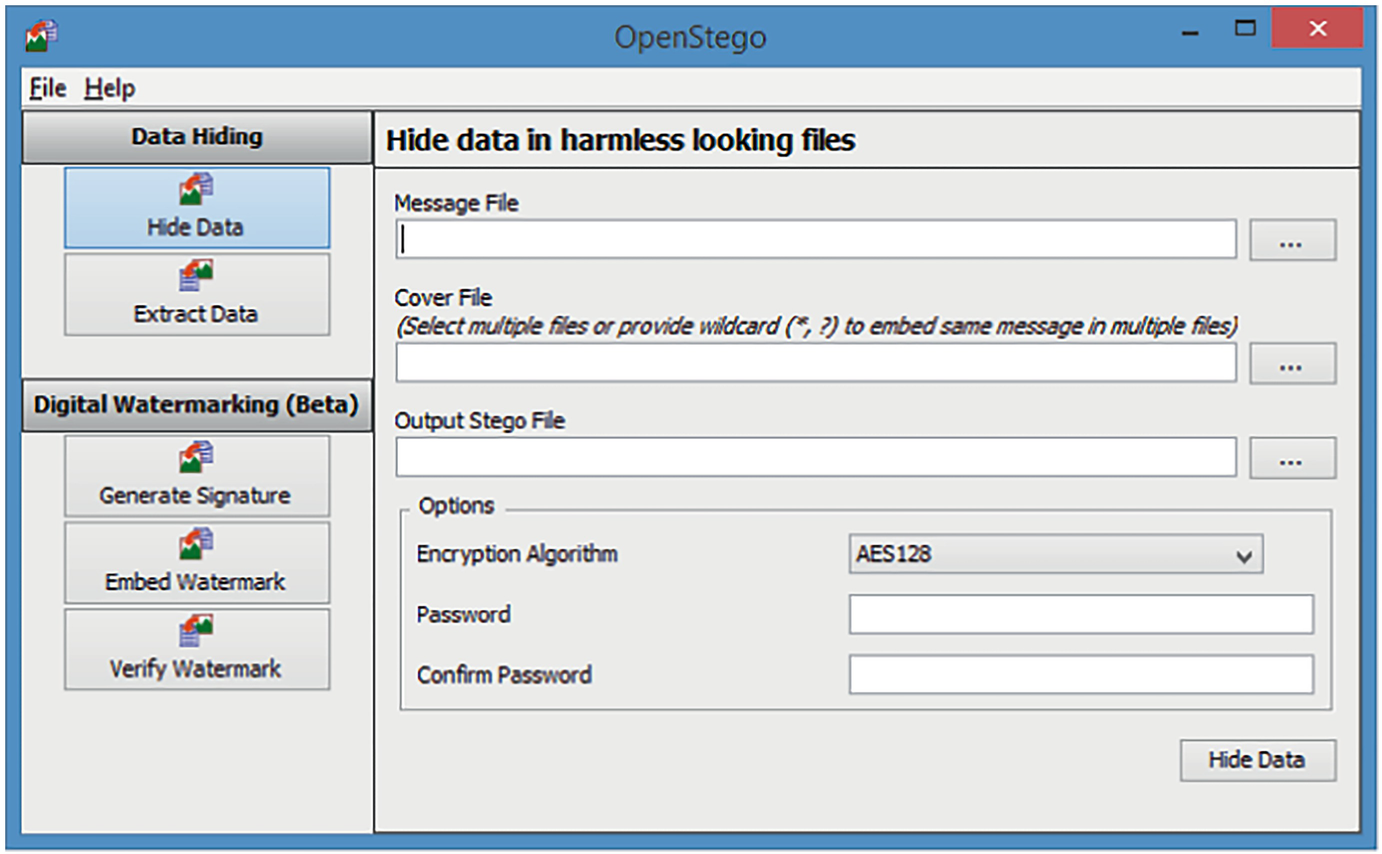
Task: Open the File menu
Action: click(x=45, y=88)
